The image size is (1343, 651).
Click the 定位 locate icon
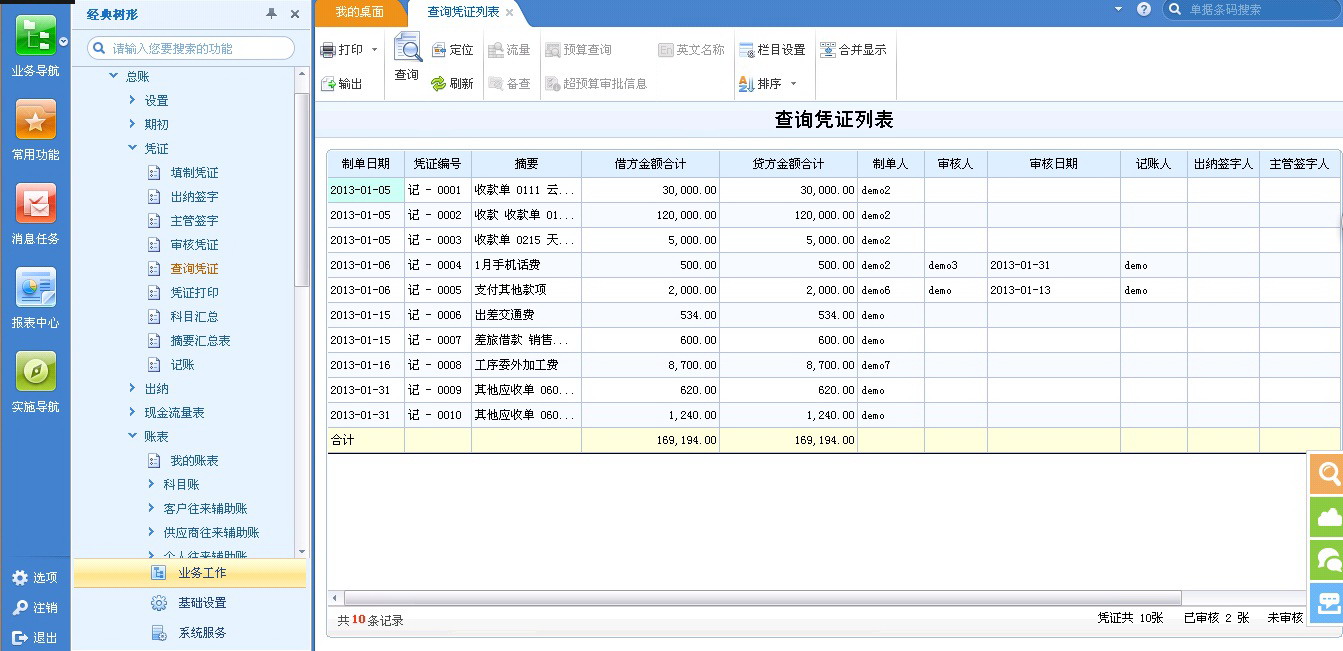coord(439,50)
